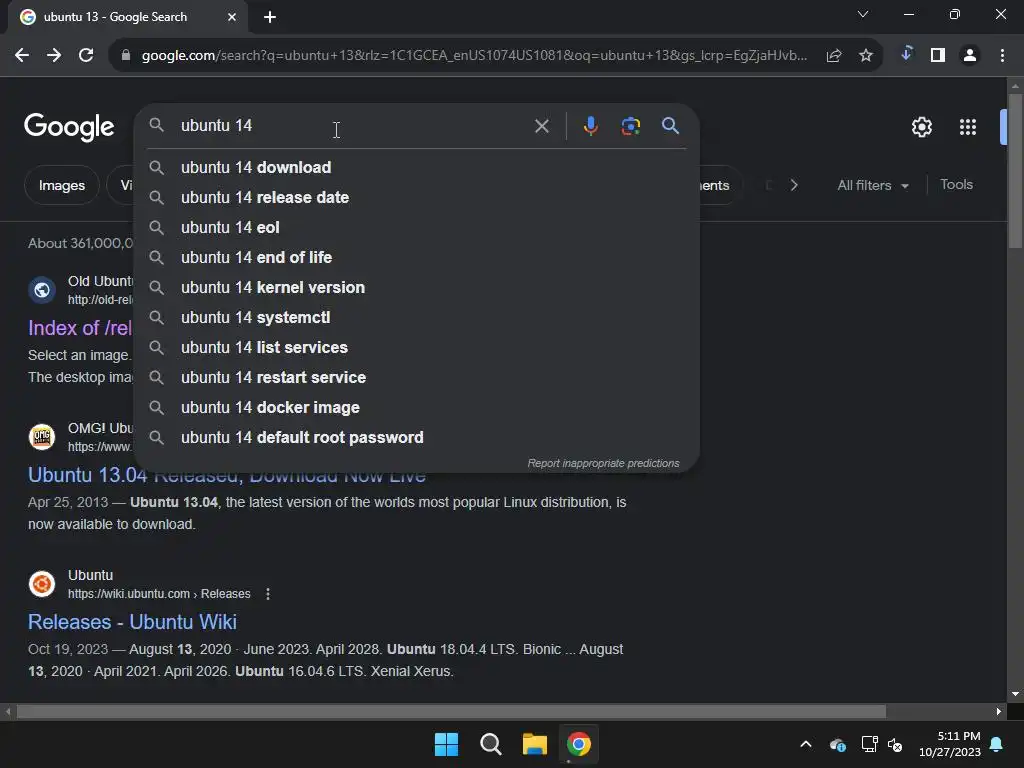
Task: Open the tab search chevron
Action: click(863, 14)
